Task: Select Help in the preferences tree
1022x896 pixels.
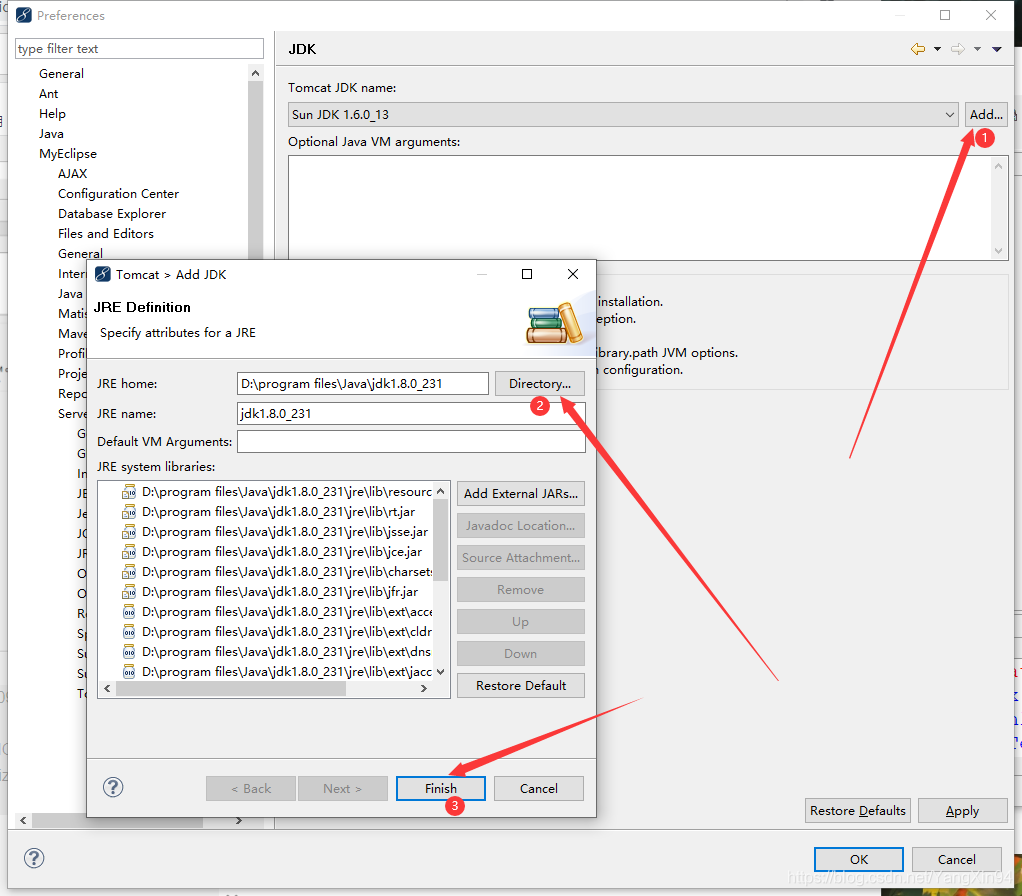Action: 52,113
